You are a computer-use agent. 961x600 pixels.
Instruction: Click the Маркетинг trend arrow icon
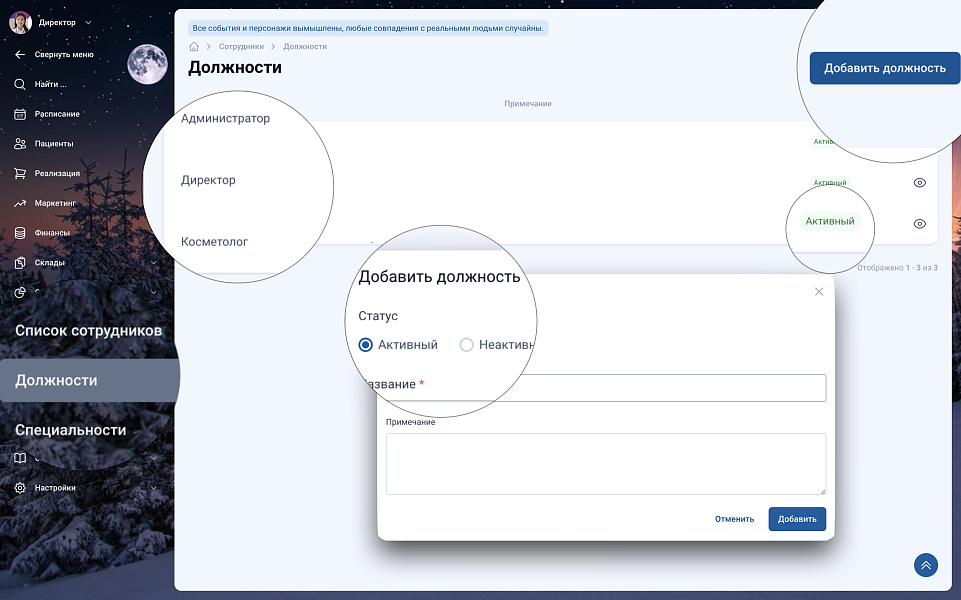(x=20, y=203)
